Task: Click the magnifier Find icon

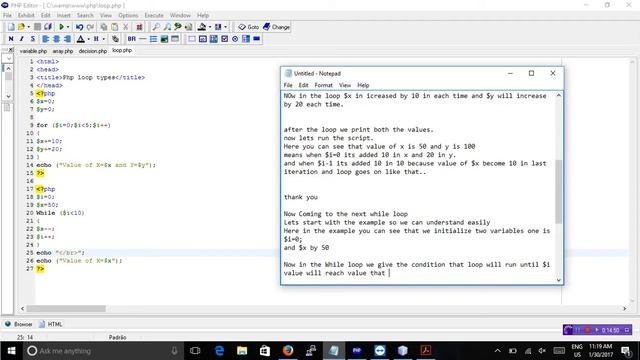Action: coord(156,27)
